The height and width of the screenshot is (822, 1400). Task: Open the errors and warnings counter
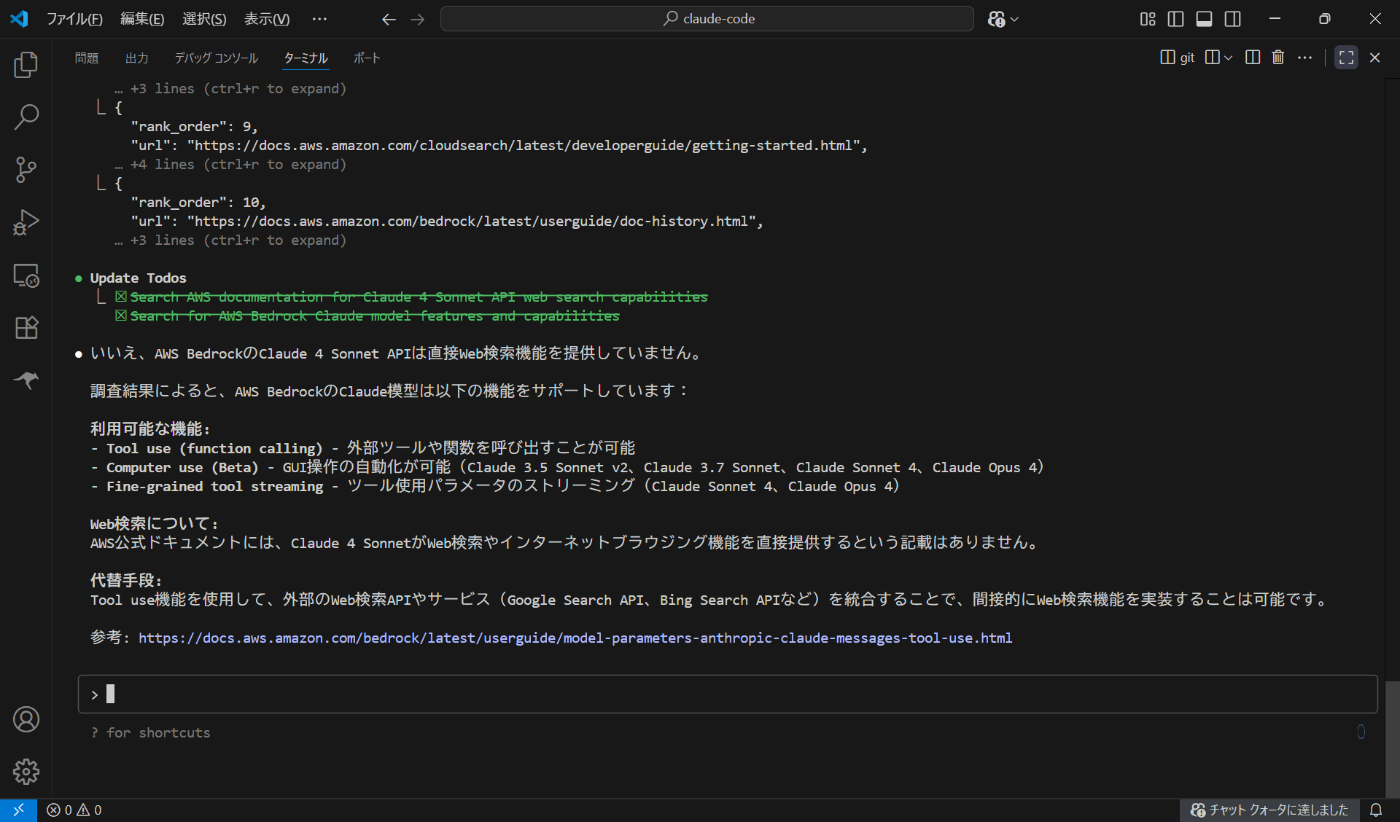74,810
